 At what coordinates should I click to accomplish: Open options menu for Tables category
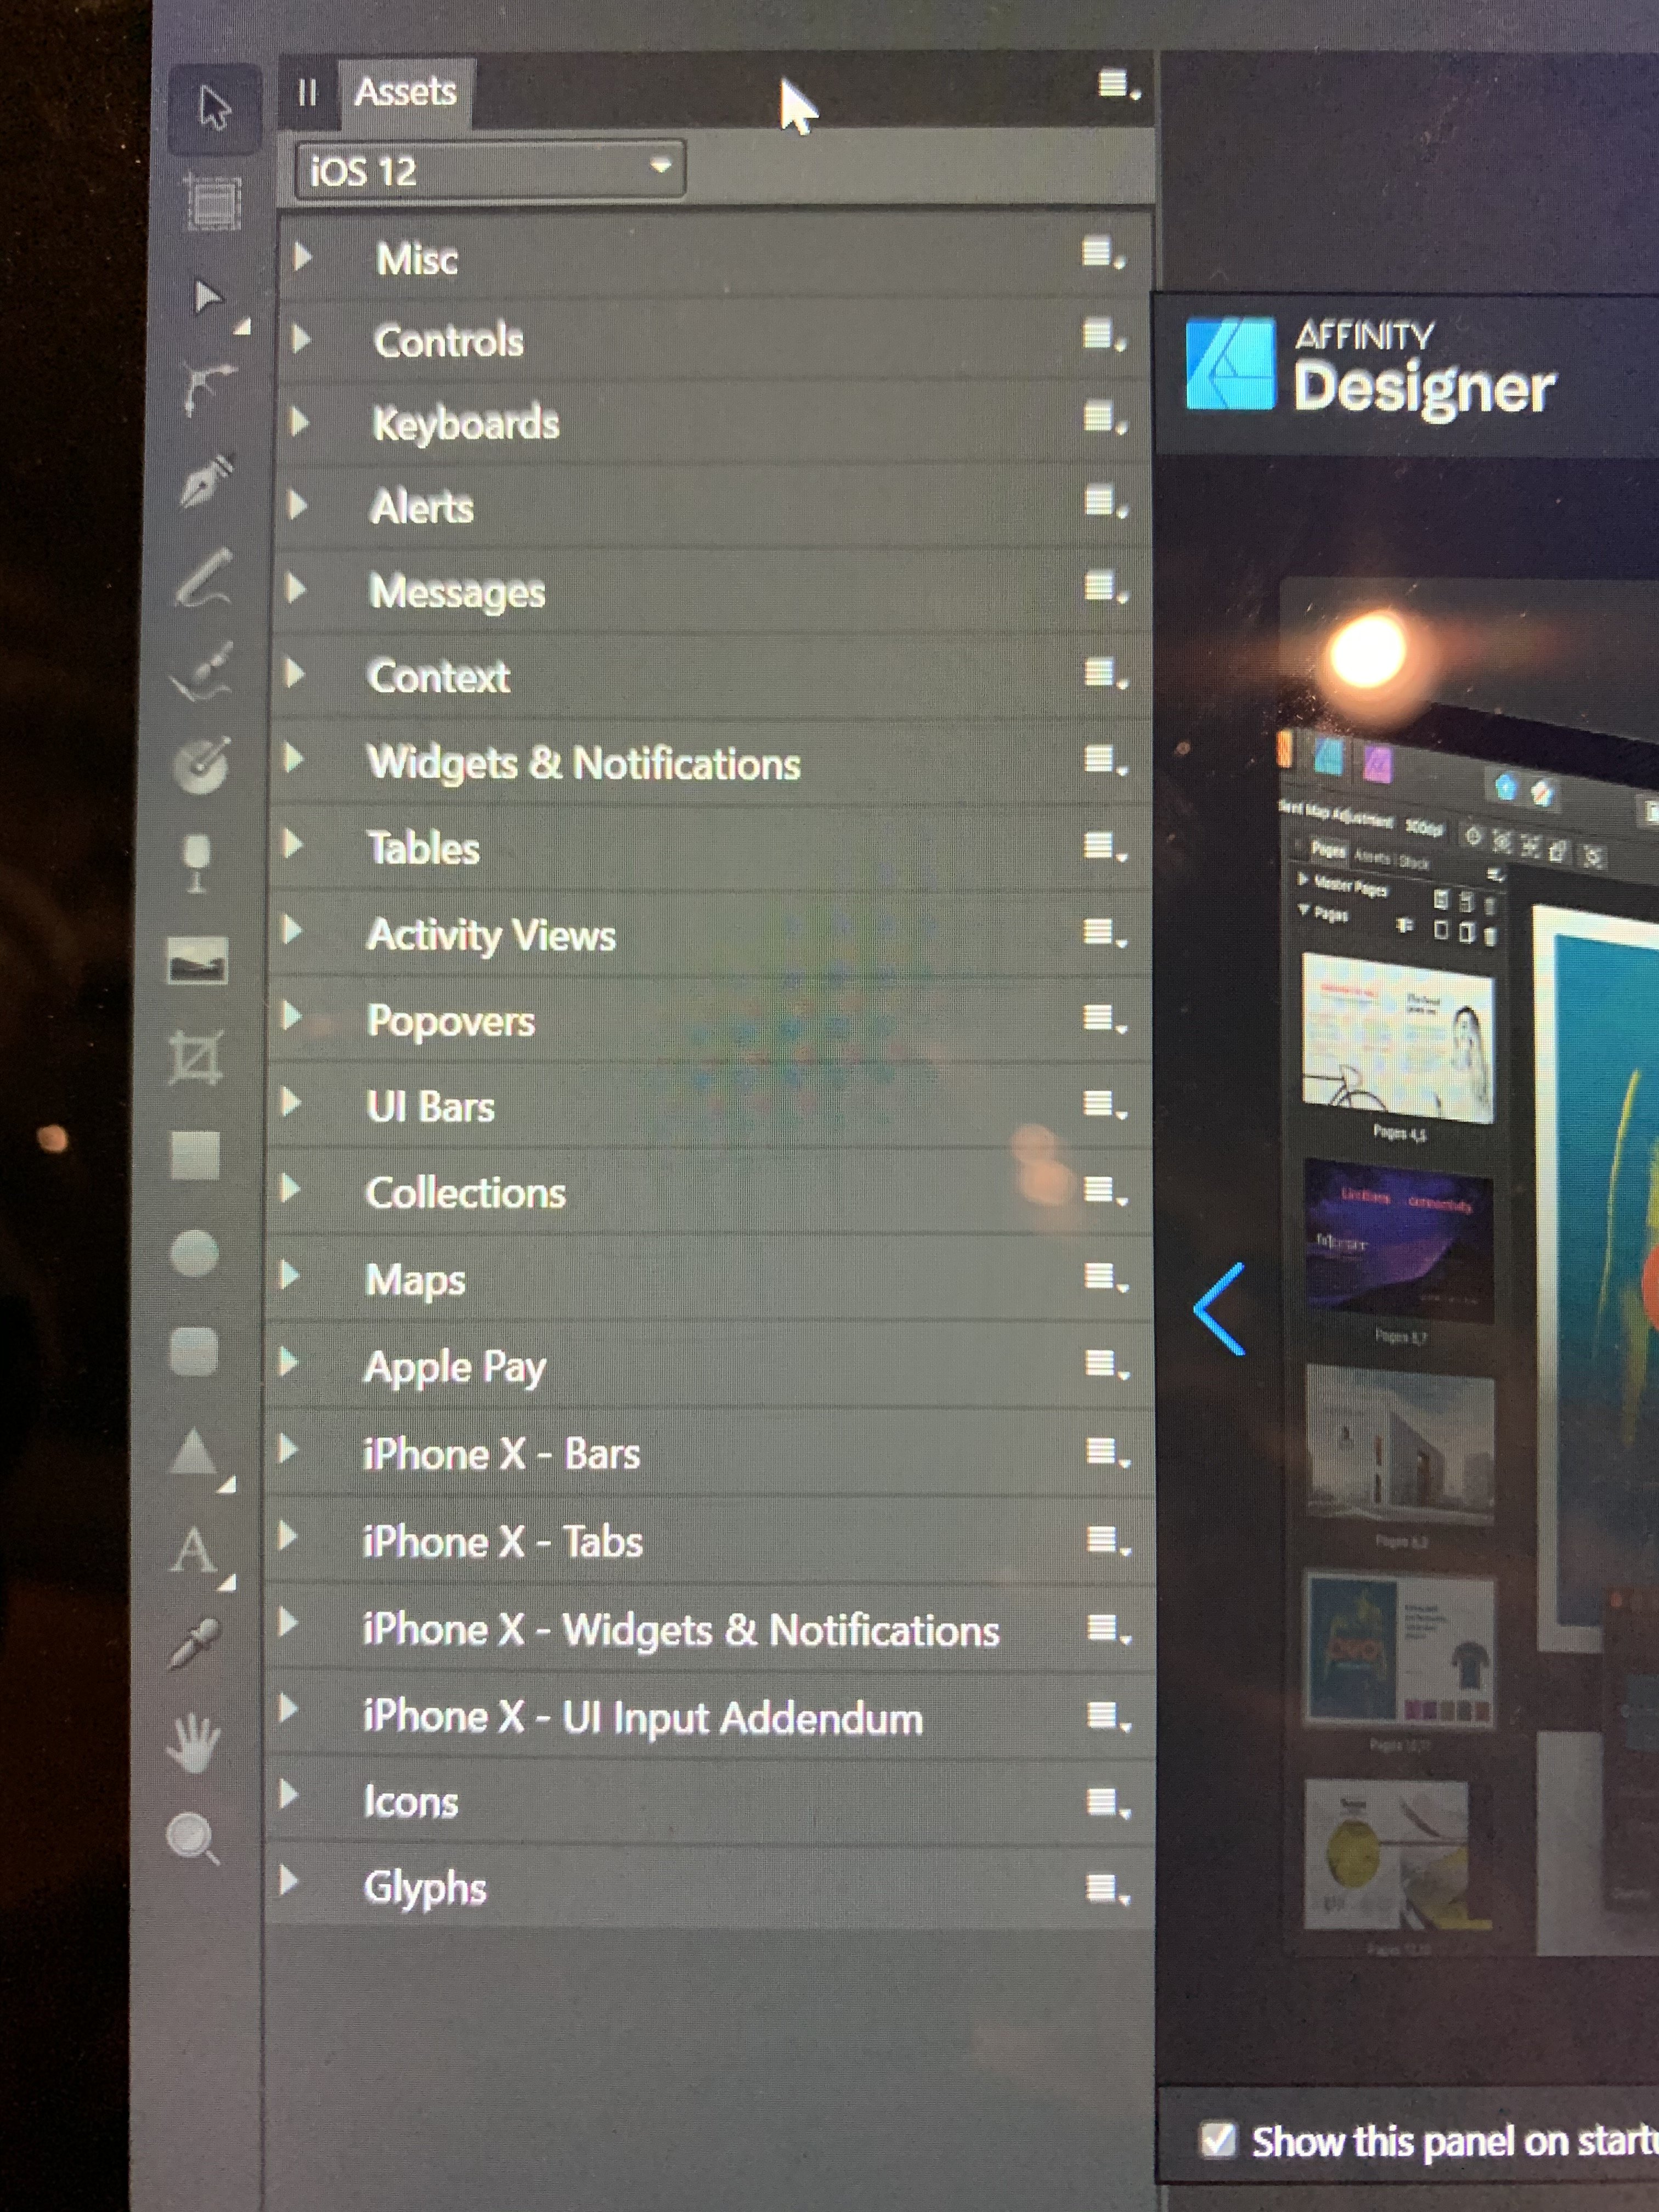1106,847
